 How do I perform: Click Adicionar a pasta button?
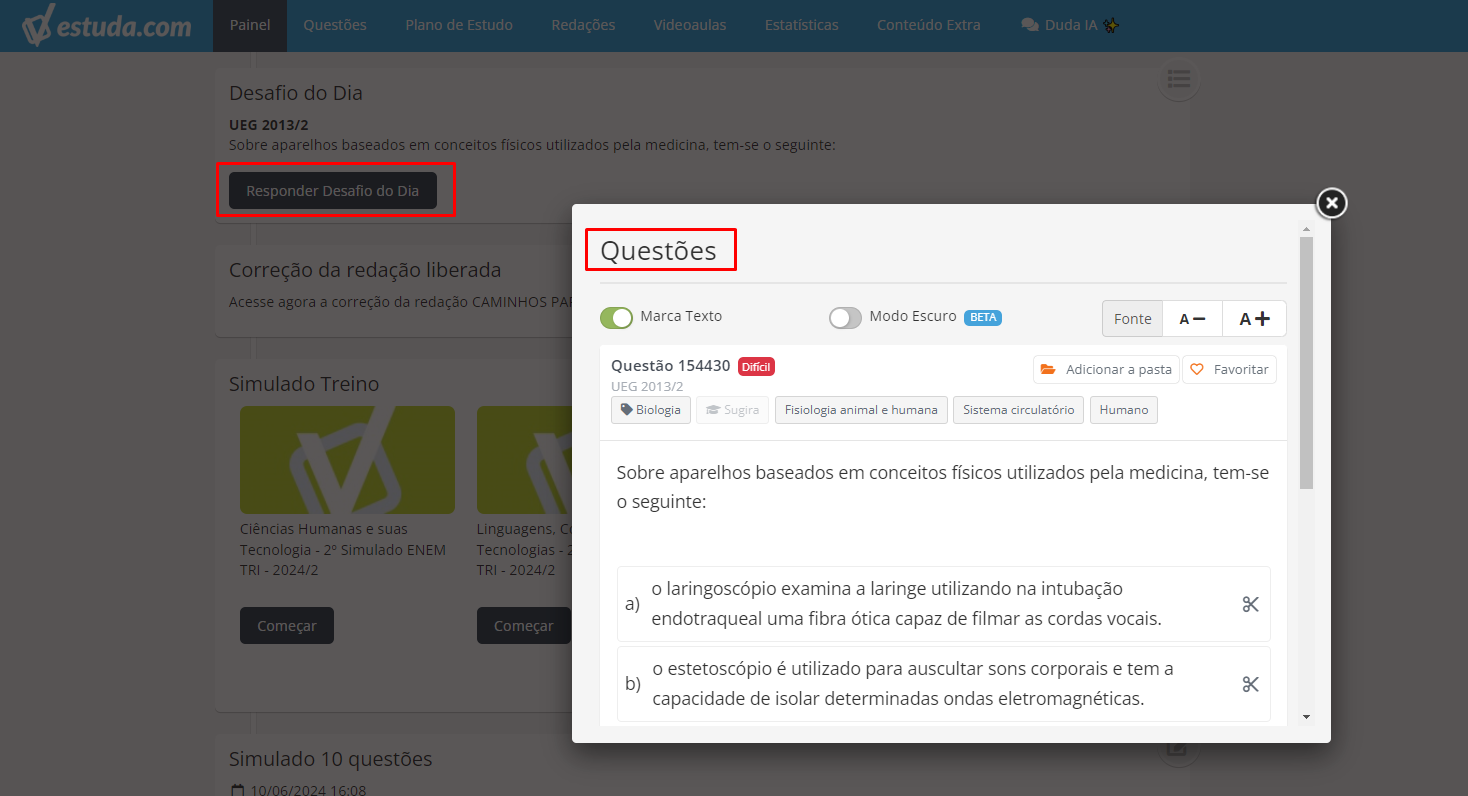1106,369
